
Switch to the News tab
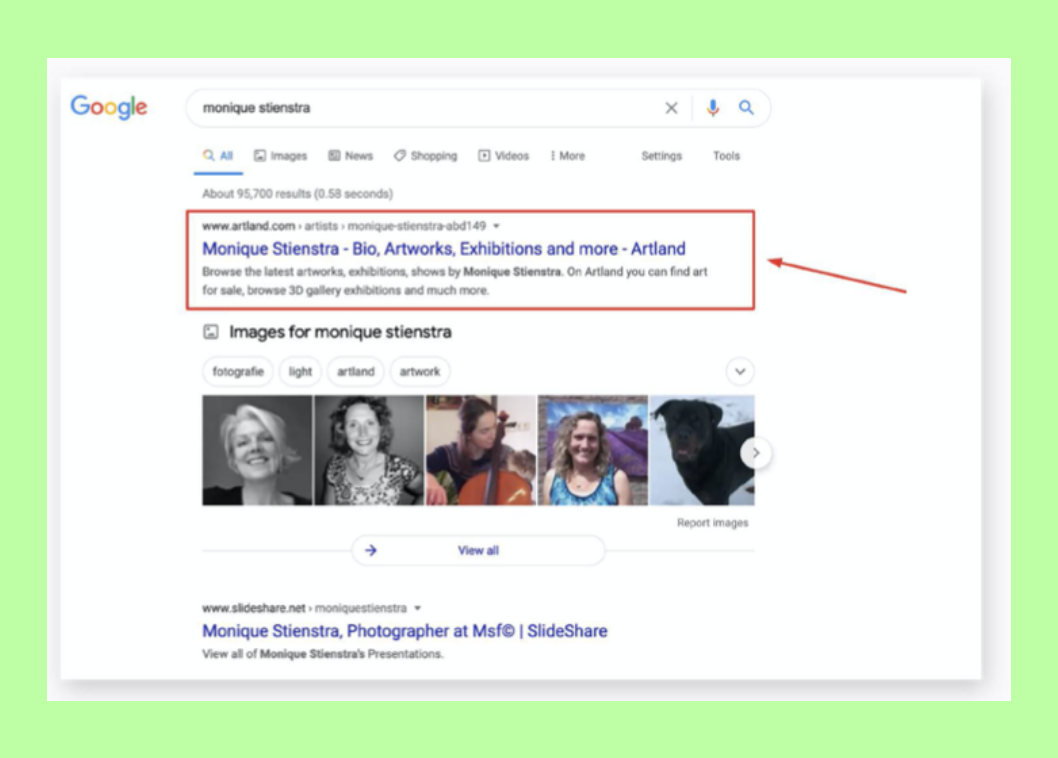pyautogui.click(x=350, y=156)
